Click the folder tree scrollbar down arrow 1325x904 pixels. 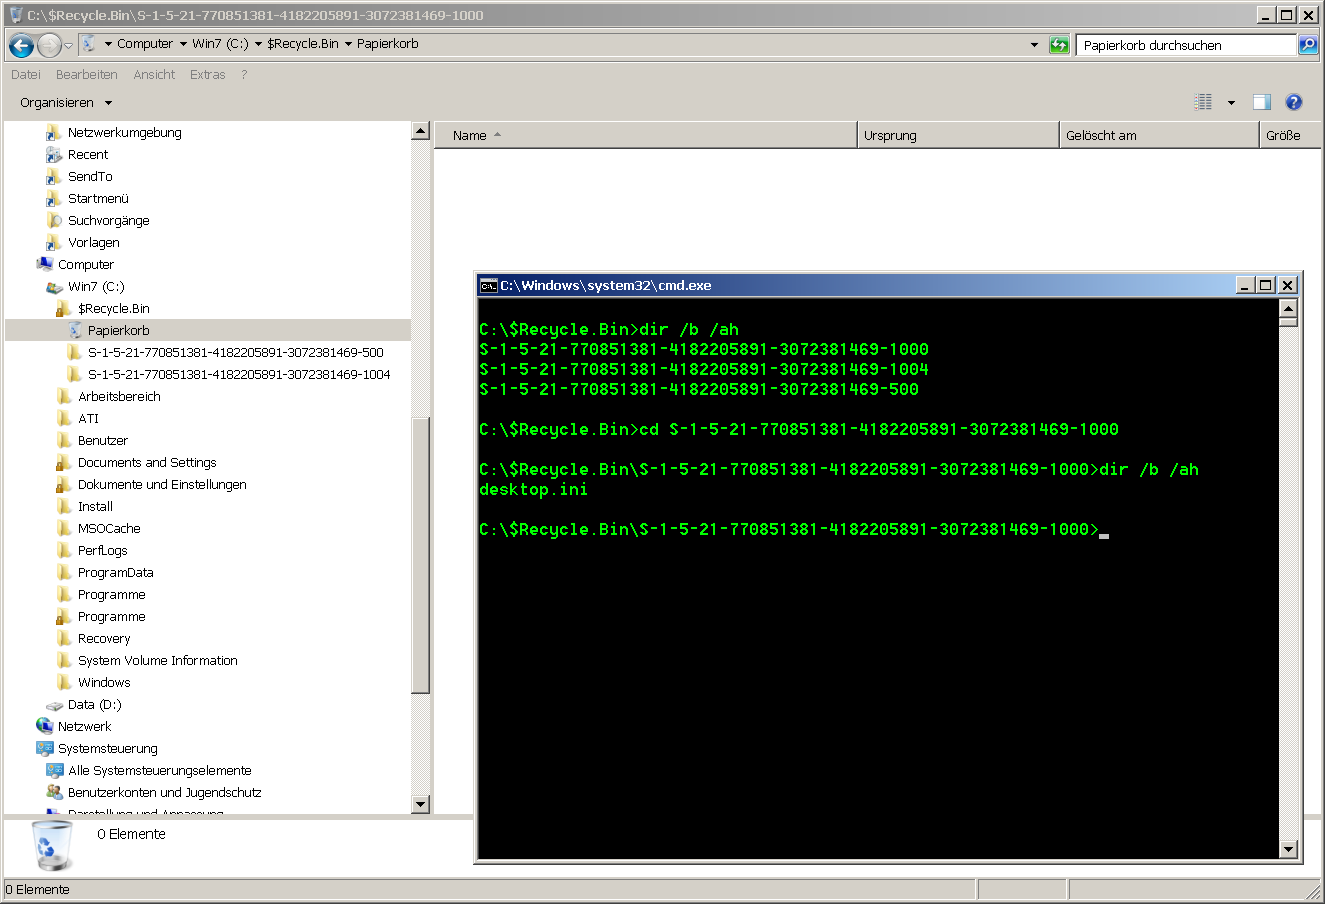(420, 804)
